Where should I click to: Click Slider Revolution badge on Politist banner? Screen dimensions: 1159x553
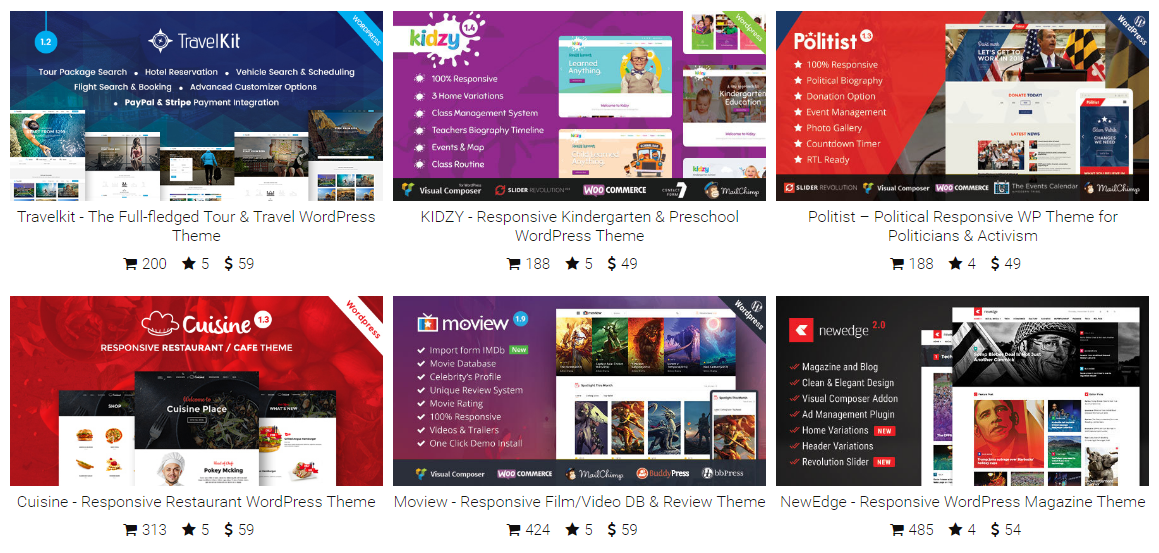(820, 188)
